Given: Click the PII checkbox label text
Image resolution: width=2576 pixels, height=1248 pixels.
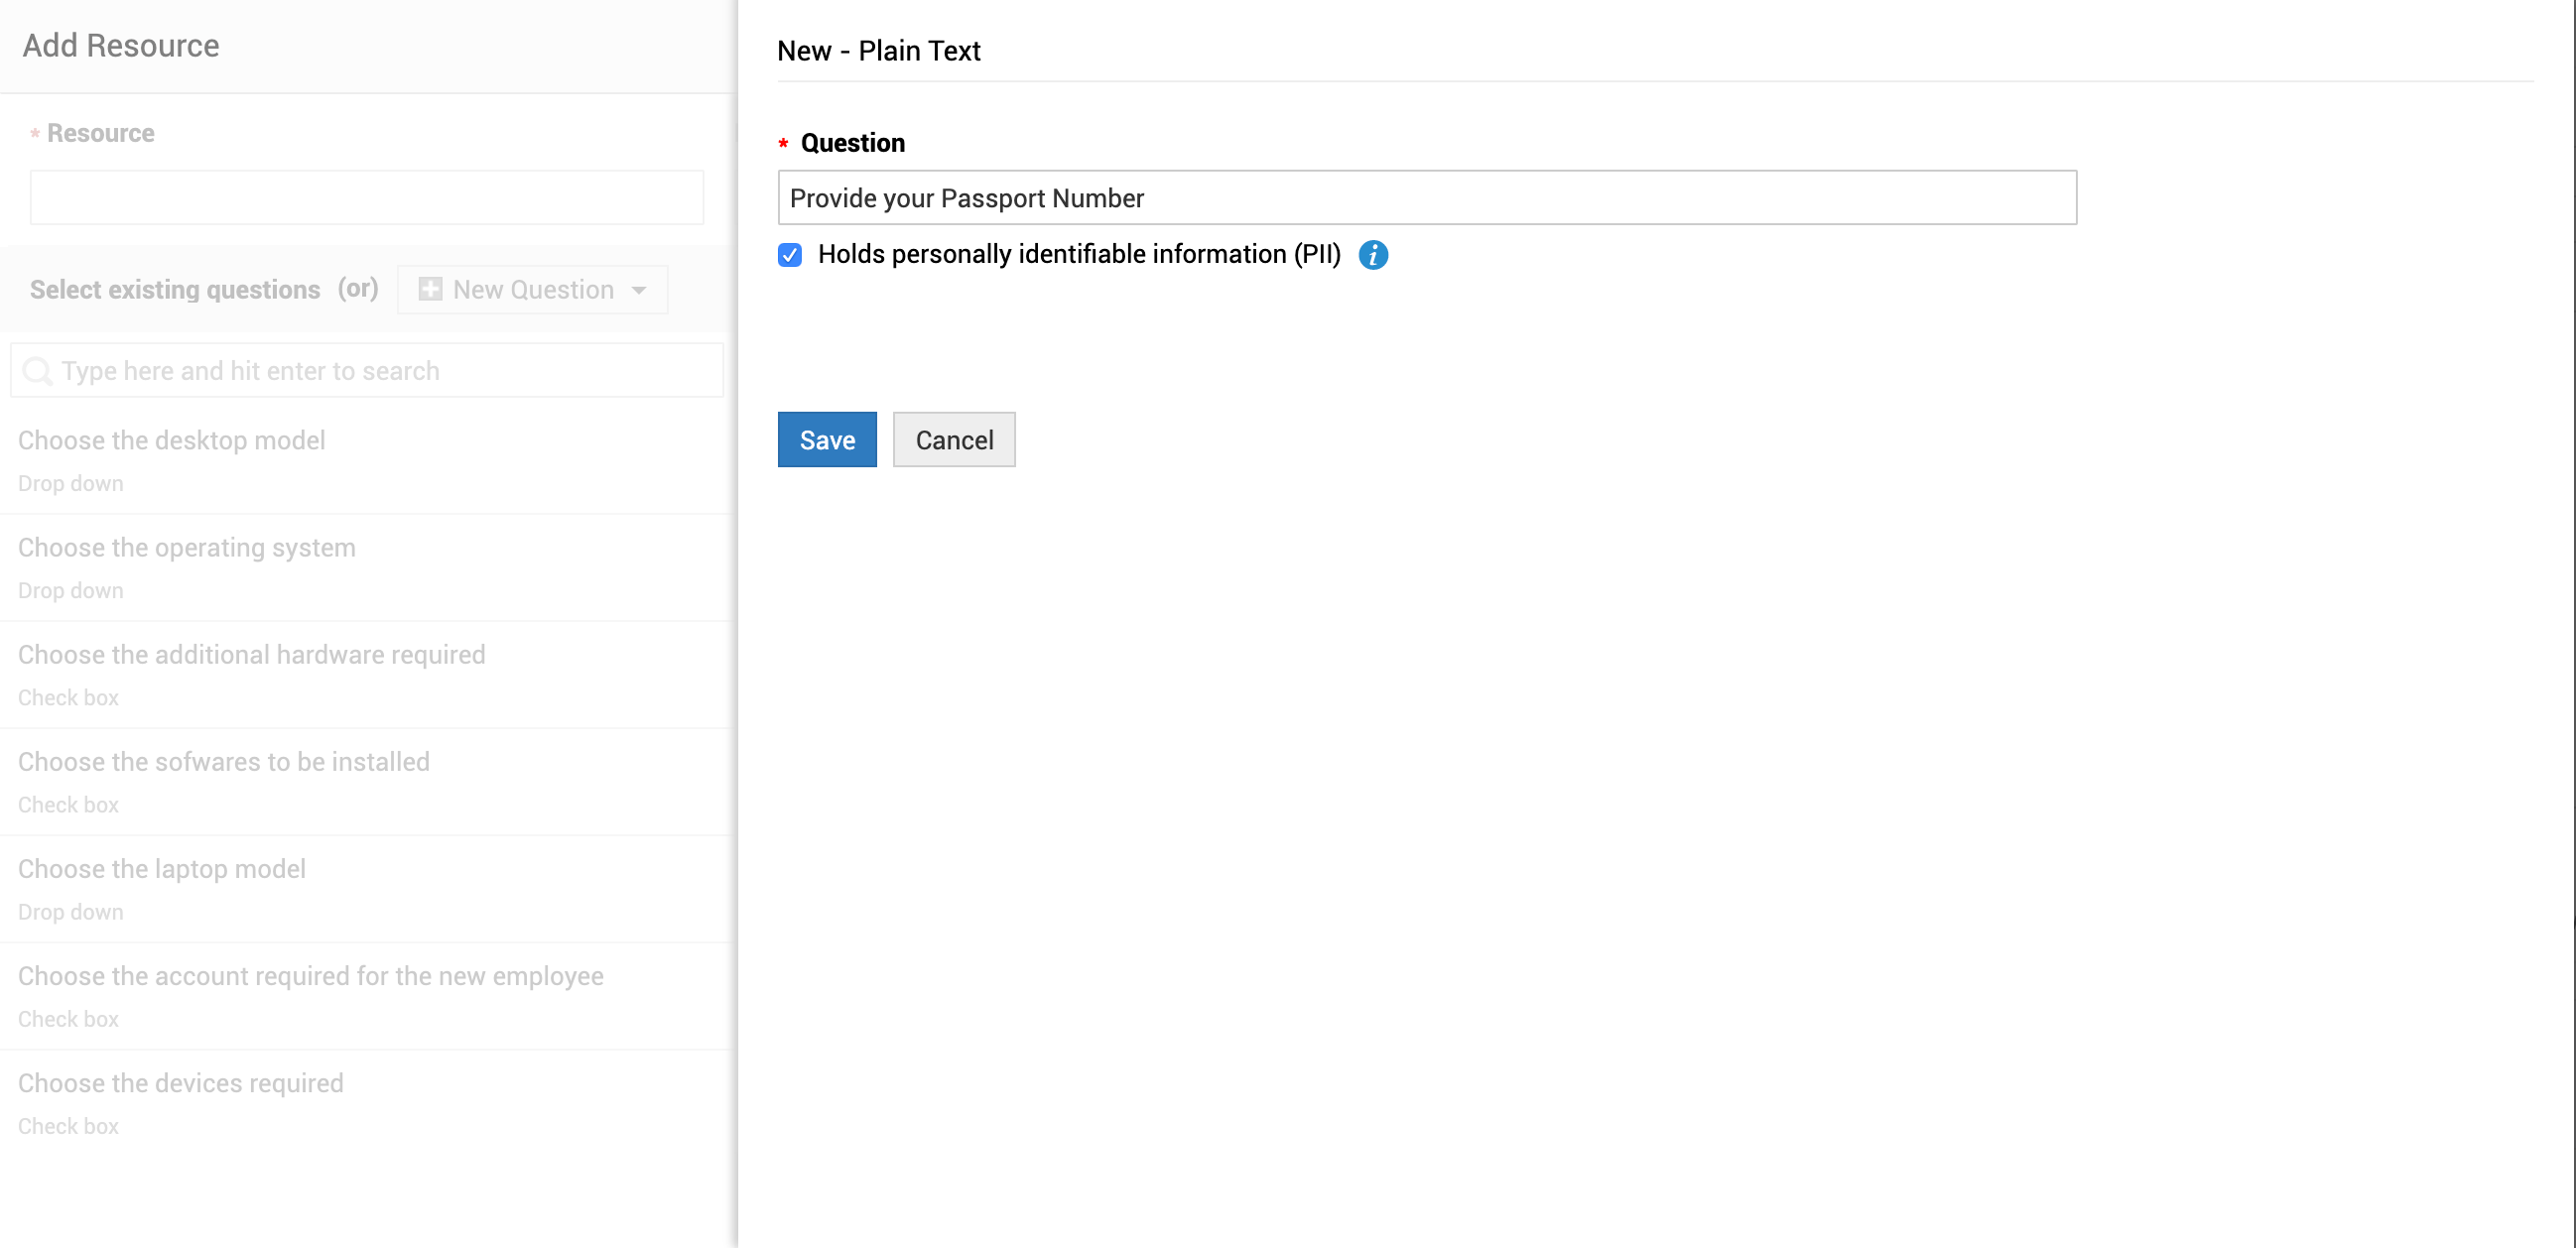Looking at the screenshot, I should [1078, 254].
